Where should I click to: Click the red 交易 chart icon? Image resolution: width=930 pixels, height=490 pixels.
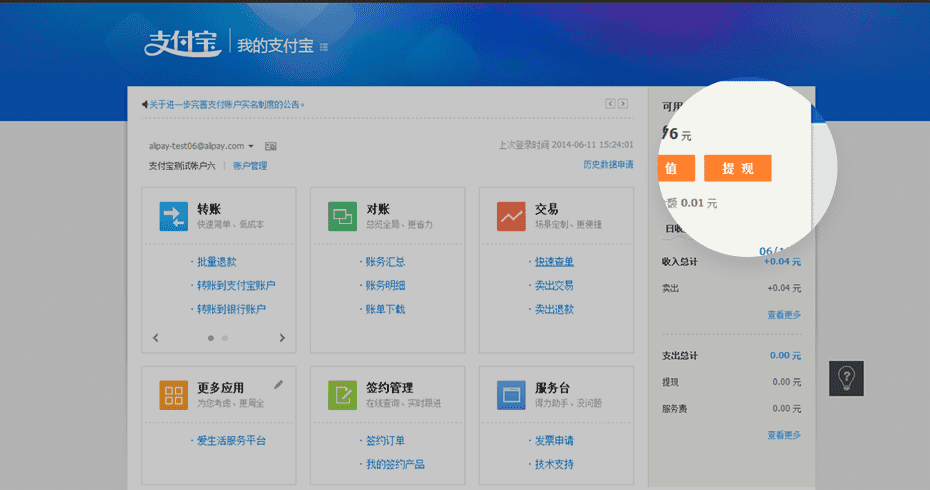(511, 216)
